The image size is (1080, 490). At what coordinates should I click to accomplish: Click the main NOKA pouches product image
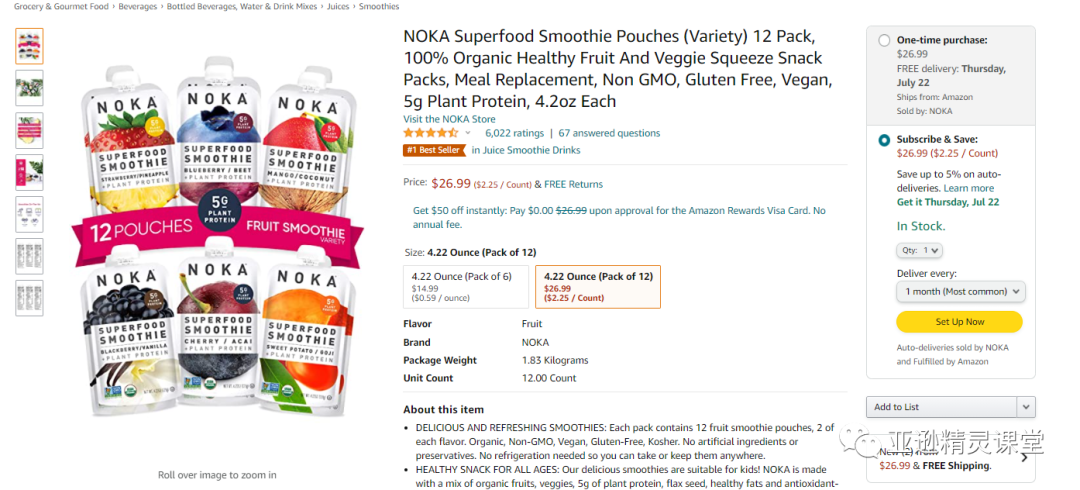(x=217, y=238)
